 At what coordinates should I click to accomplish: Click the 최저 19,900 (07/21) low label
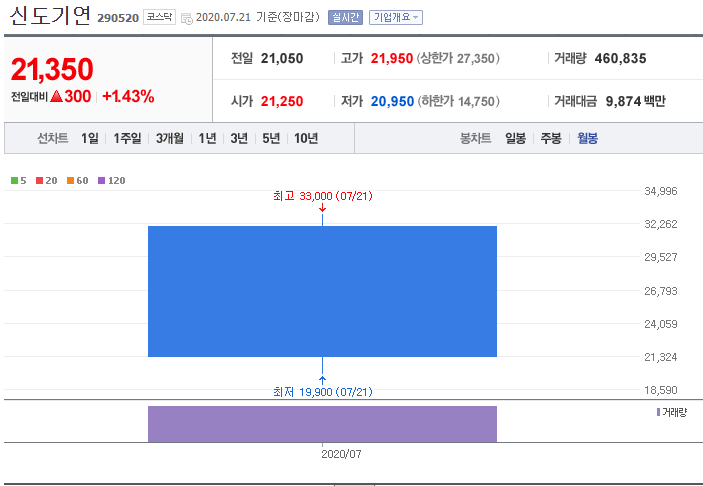322,392
